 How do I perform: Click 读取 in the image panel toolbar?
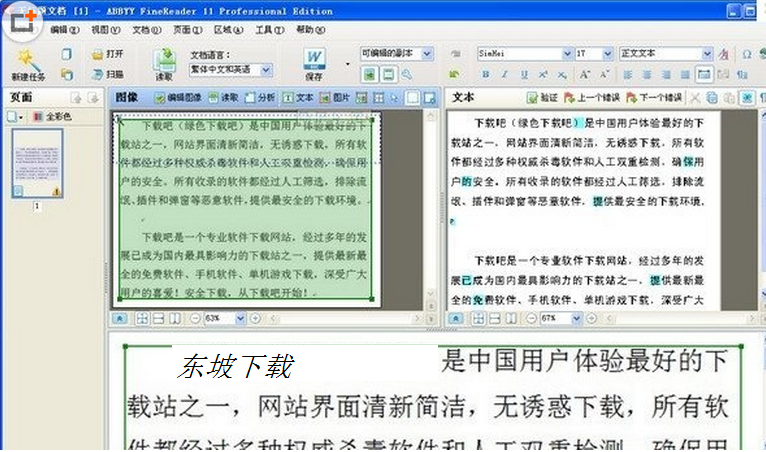tap(223, 98)
